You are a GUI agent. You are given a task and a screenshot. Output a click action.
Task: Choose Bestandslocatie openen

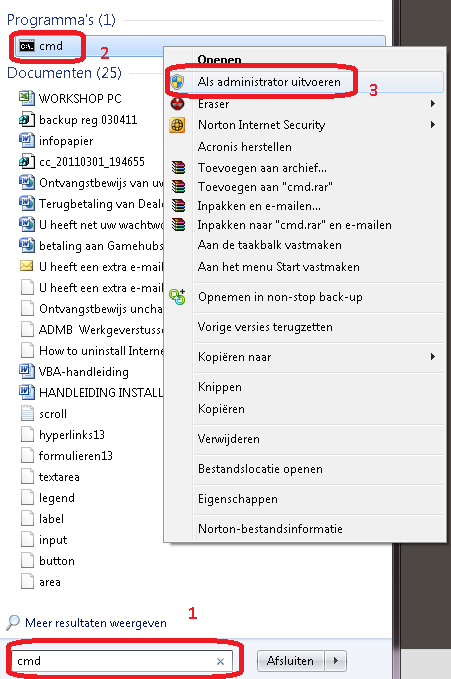pyautogui.click(x=260, y=469)
